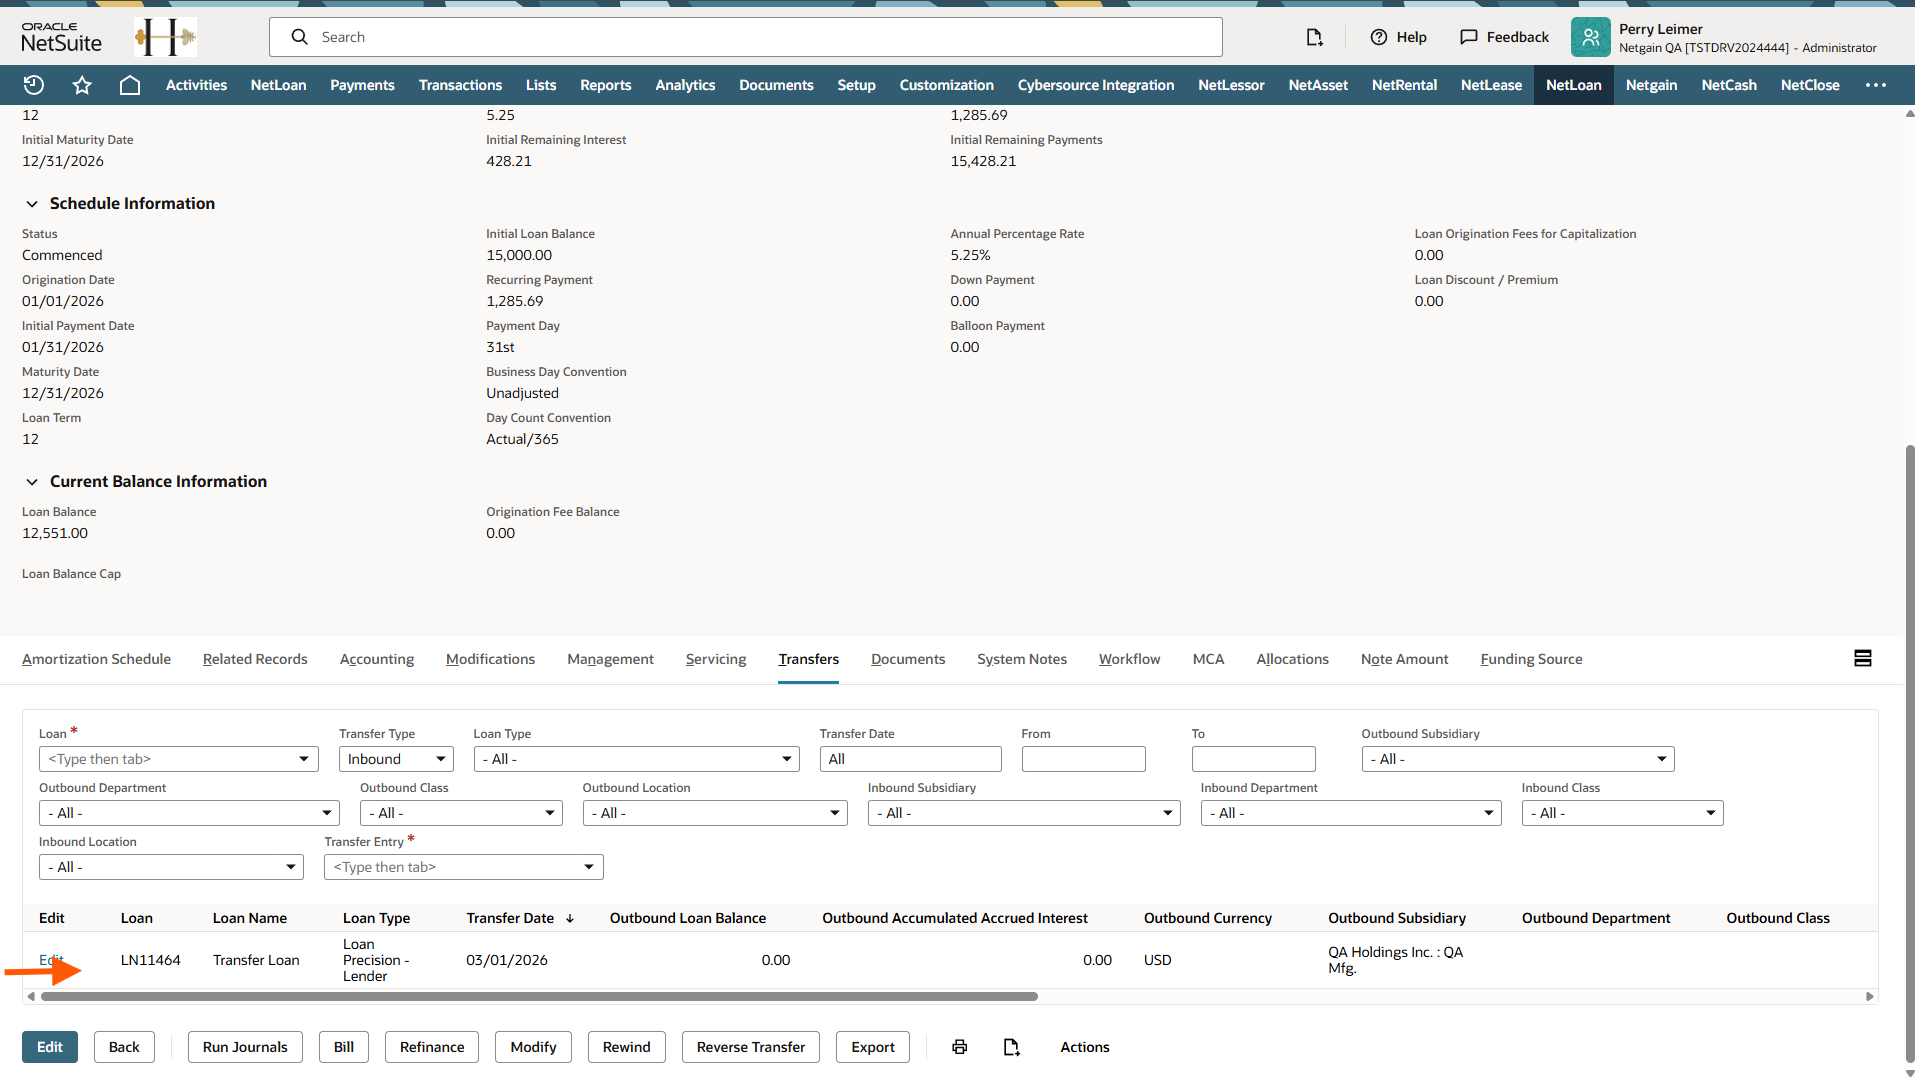Click the global Search field
The width and height of the screenshot is (1915, 1079).
point(745,37)
